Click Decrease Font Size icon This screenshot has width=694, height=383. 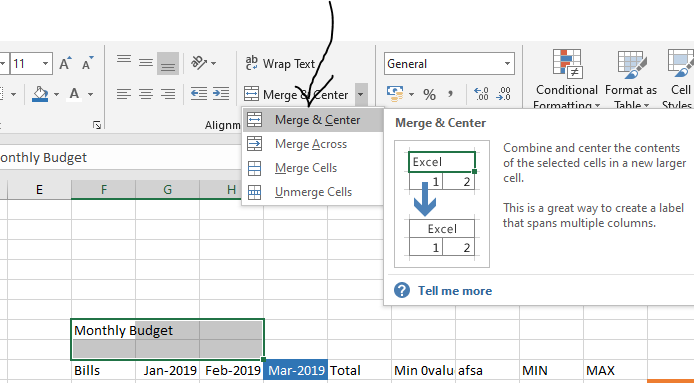point(87,63)
